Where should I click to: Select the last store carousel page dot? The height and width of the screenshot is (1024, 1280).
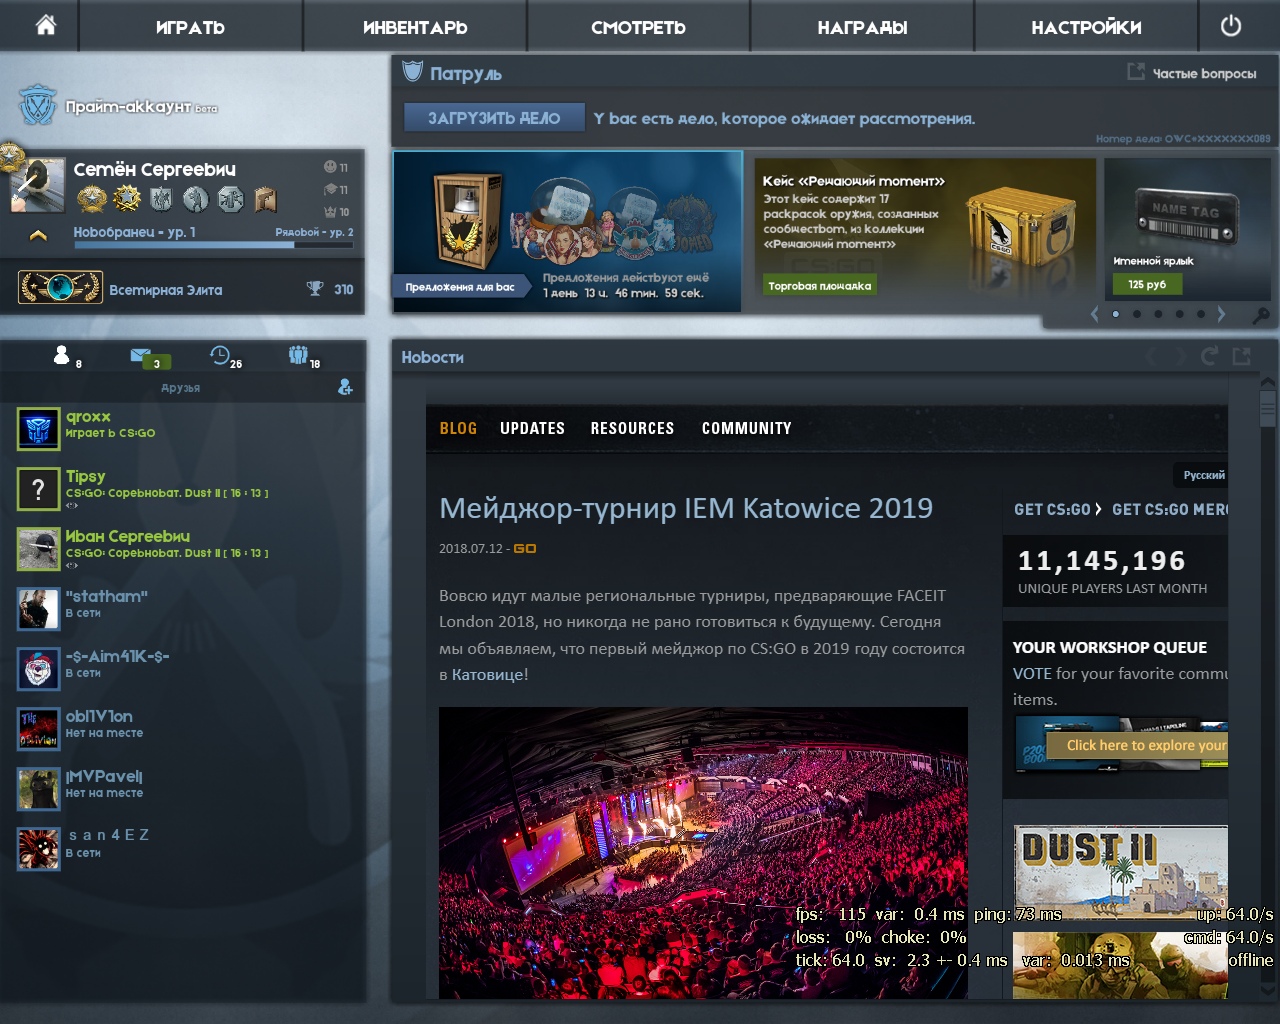tap(1200, 314)
